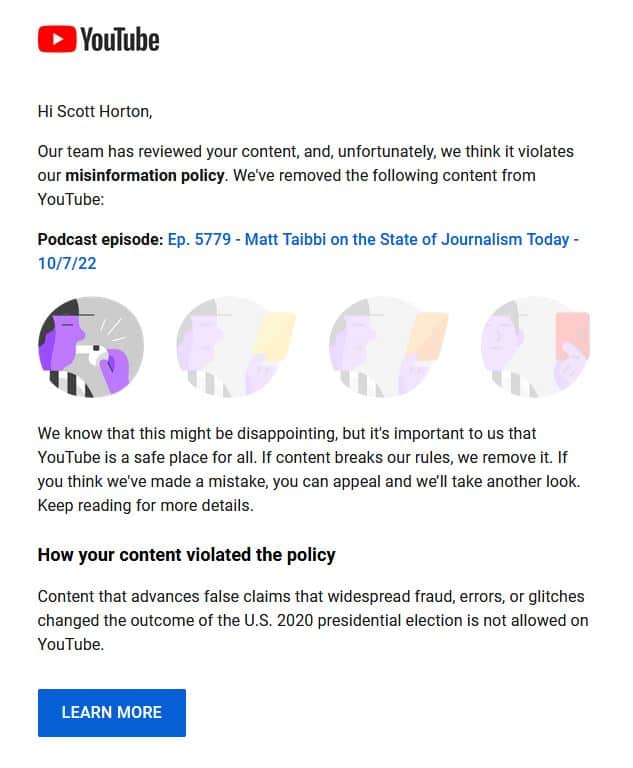
Task: Select the purple referee whistle warning illustration
Action: [90, 347]
